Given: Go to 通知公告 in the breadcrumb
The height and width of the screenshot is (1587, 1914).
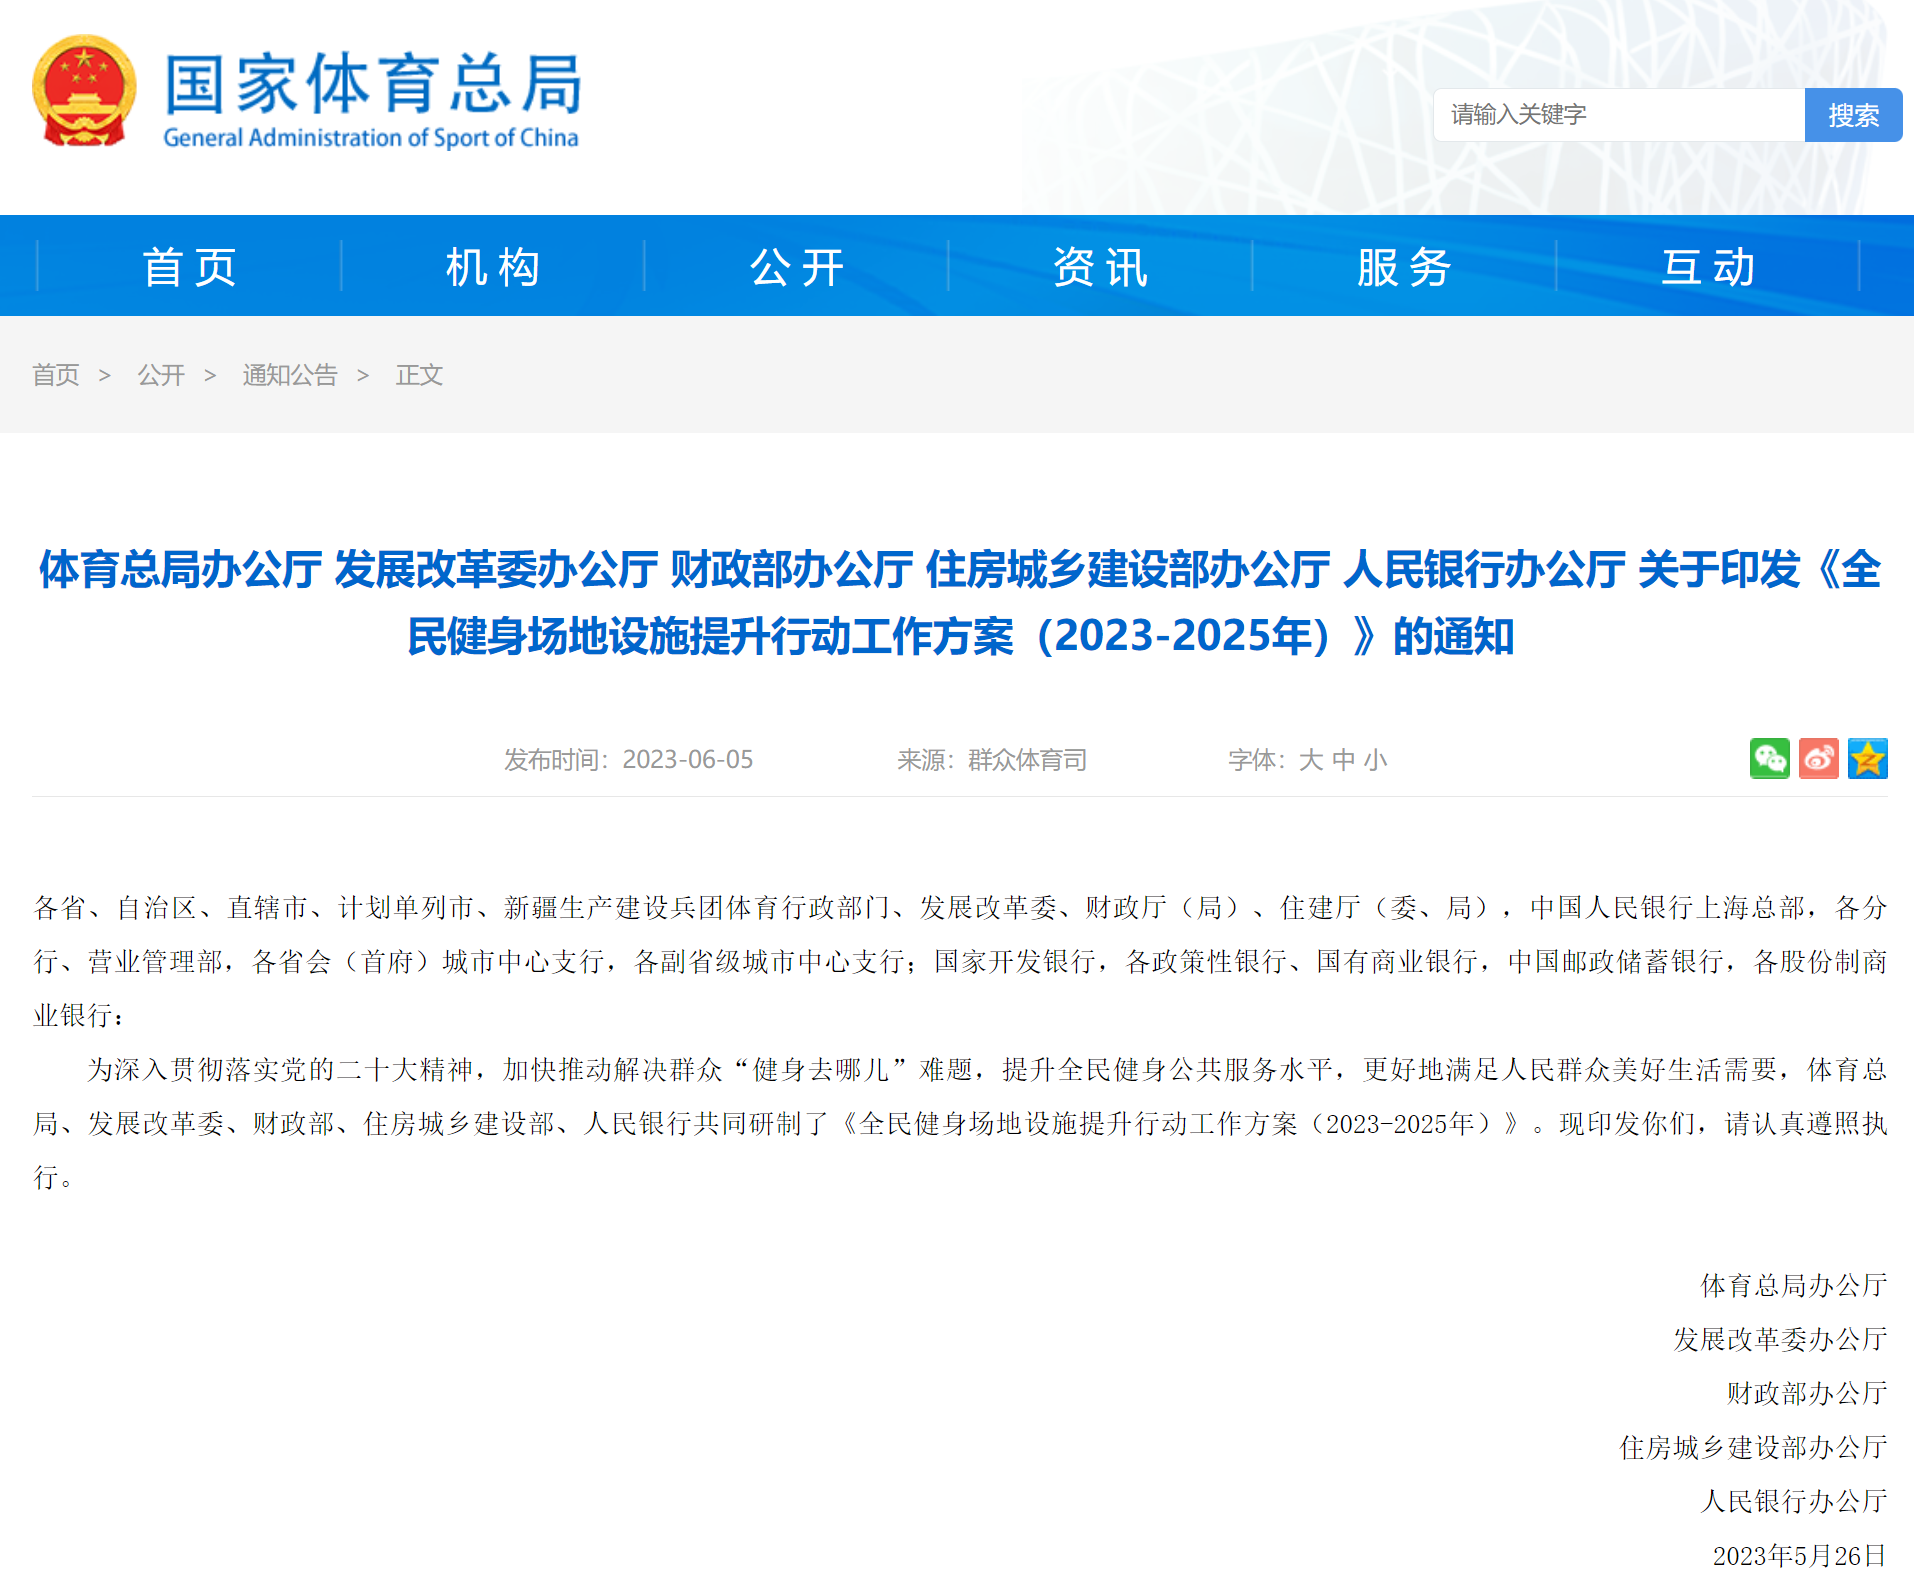Looking at the screenshot, I should [x=290, y=375].
